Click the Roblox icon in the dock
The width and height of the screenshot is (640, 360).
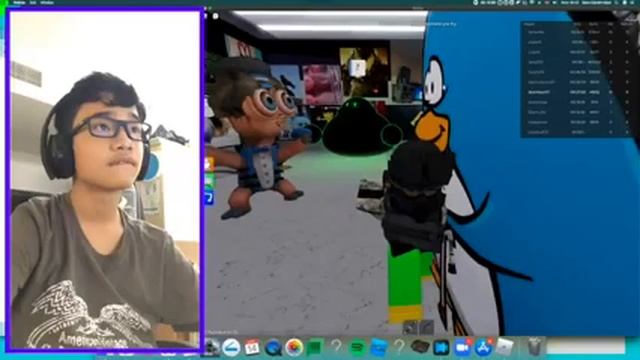[x=505, y=347]
